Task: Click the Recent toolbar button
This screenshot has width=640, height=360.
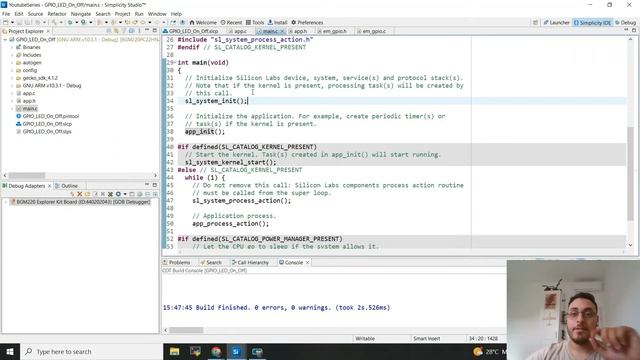Action: [x=231, y=22]
